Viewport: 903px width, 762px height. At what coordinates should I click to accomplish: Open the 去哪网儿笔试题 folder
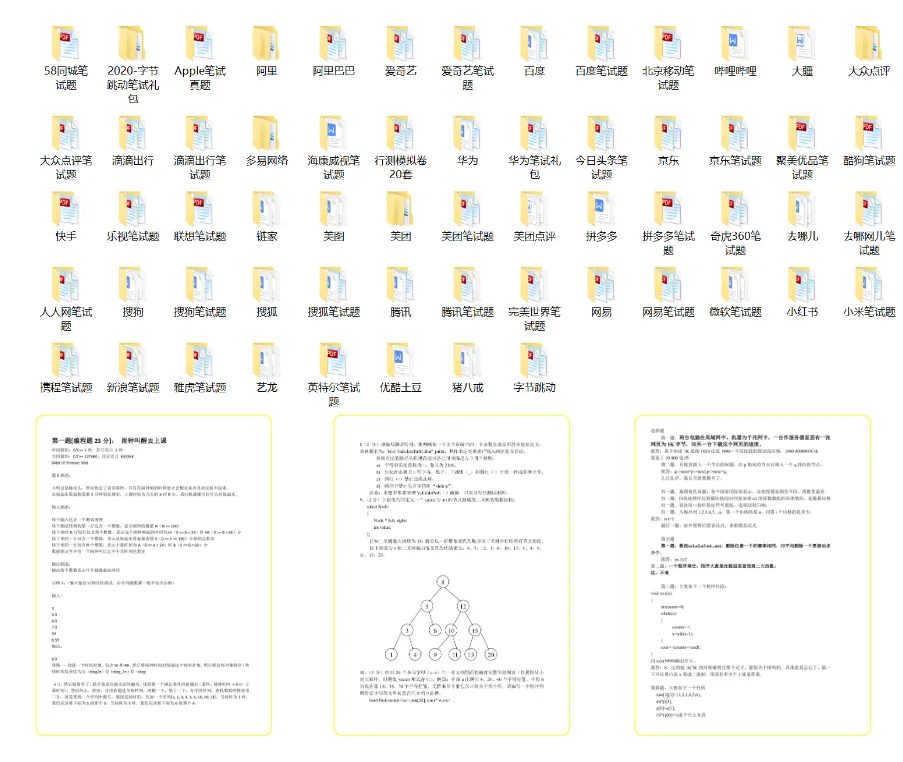click(869, 209)
